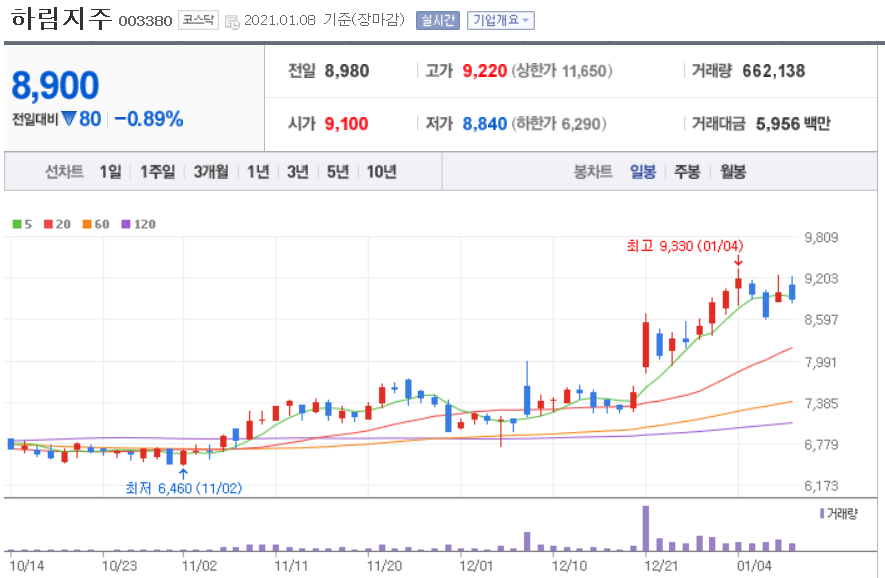
Task: Click the 11/20 date axis label
Action: pyautogui.click(x=384, y=566)
